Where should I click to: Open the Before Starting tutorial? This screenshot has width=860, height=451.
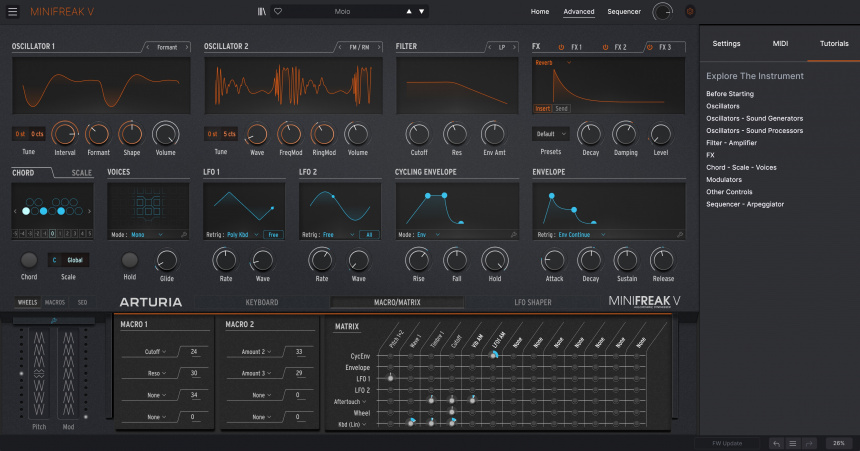730,93
